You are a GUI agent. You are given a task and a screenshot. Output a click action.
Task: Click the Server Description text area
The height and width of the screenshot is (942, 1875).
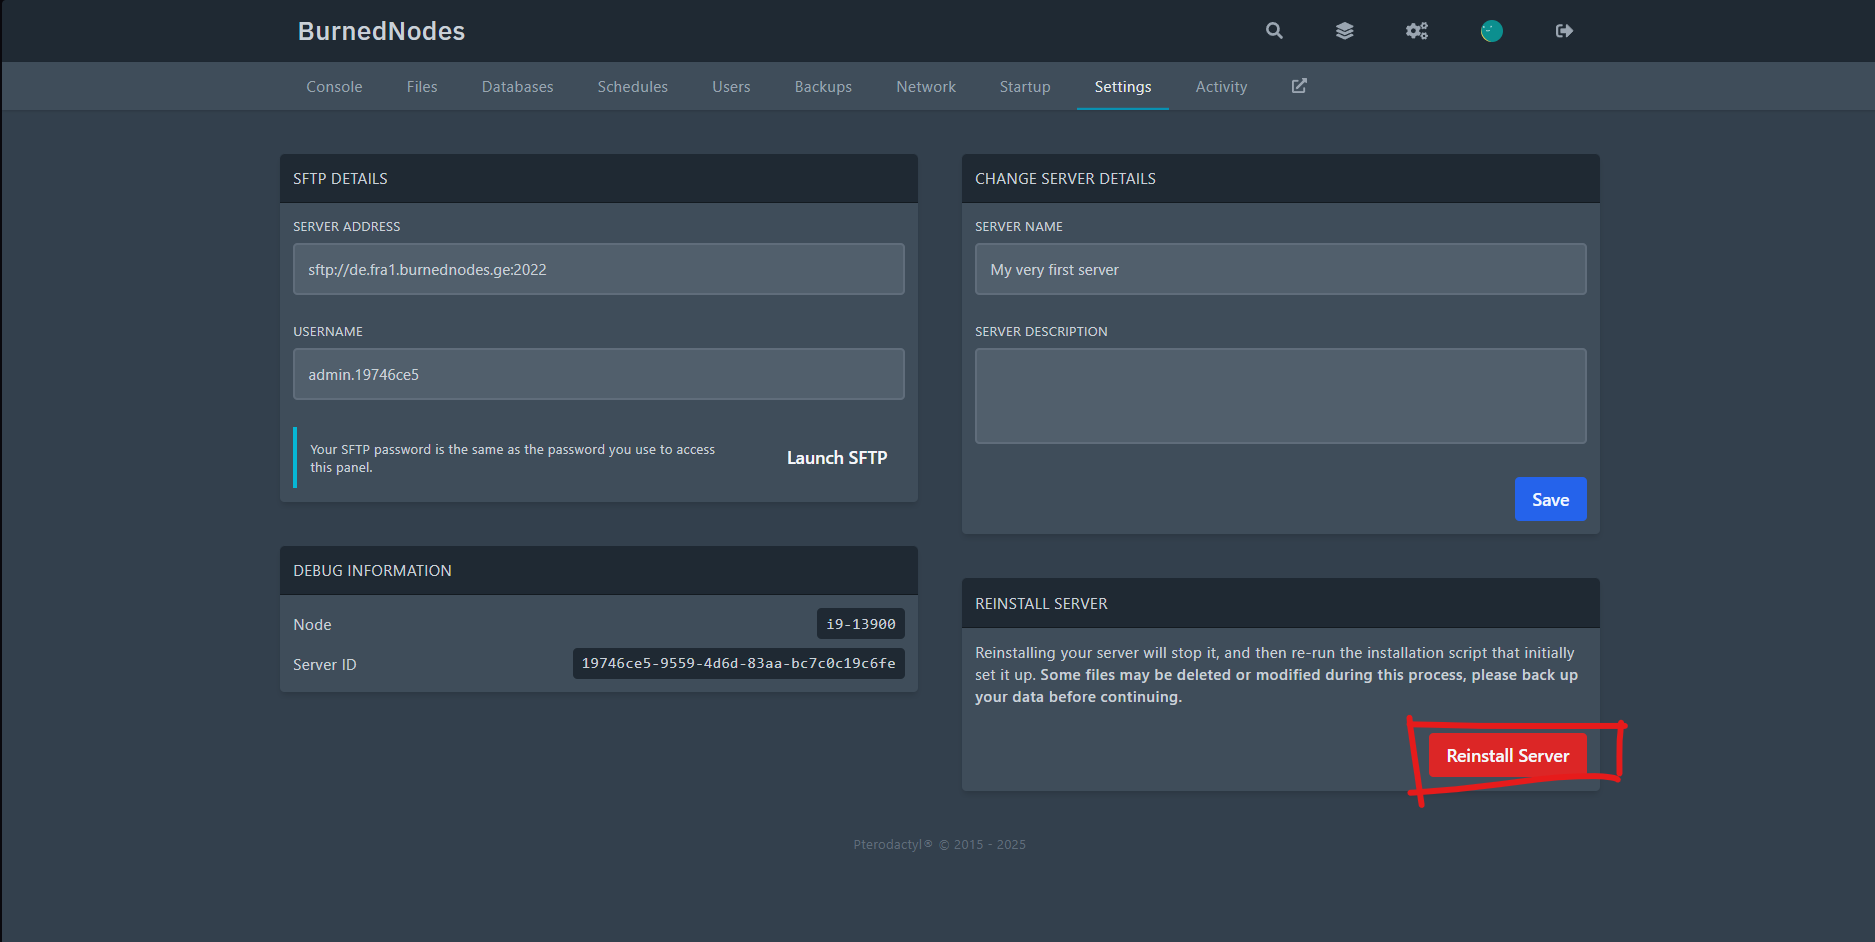click(x=1281, y=396)
